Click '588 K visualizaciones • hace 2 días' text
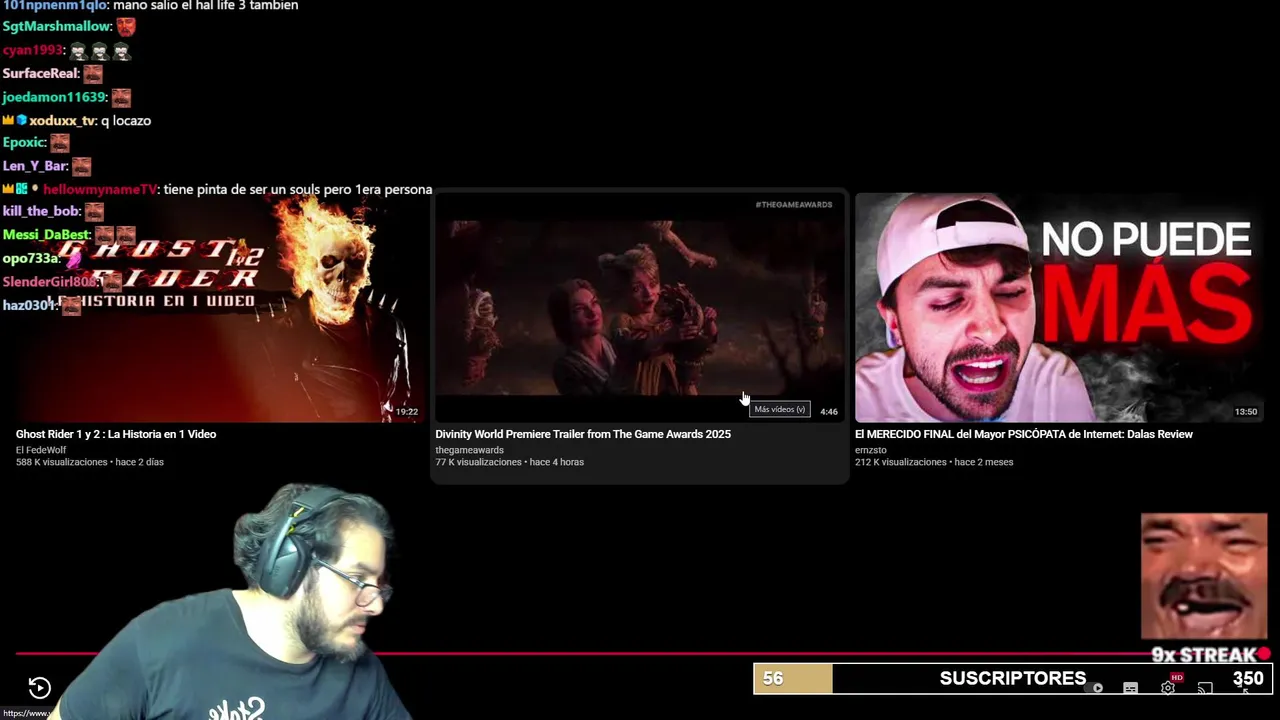The image size is (1280, 720). (90, 462)
